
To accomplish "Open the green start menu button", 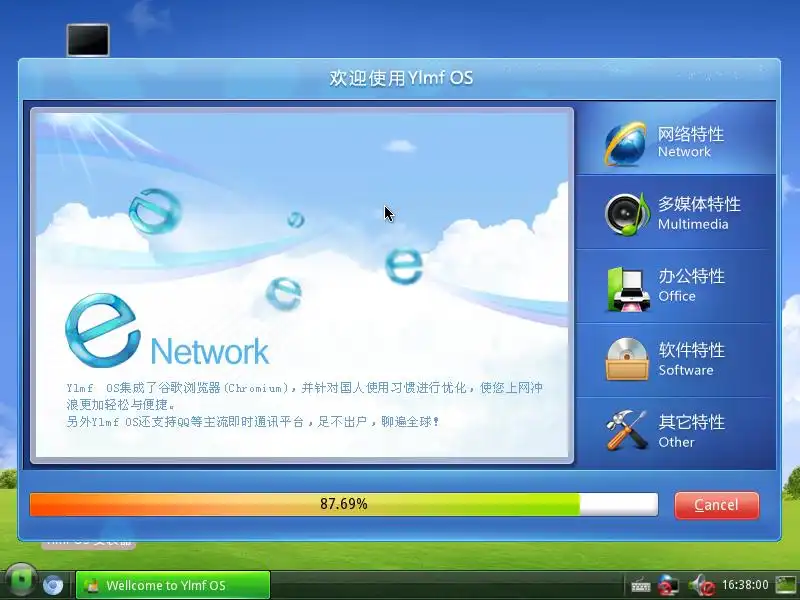I will pyautogui.click(x=20, y=582).
